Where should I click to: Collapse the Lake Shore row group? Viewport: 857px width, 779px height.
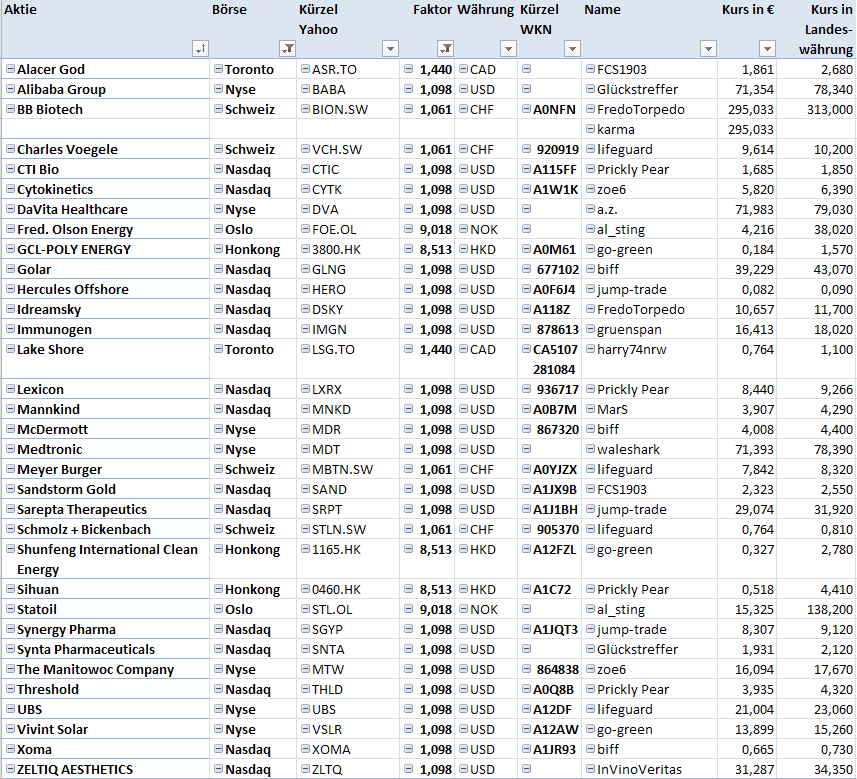(x=10, y=349)
